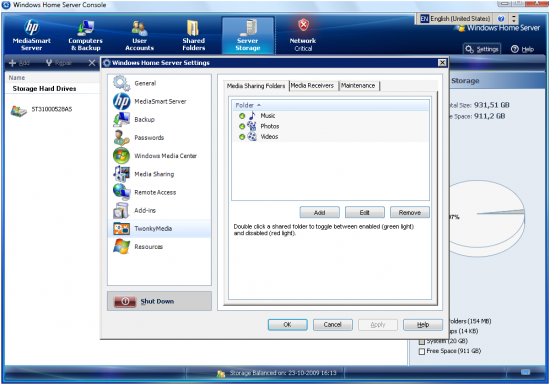Viewport: 550px width, 385px height.
Task: Click the Repair toolbar item
Action: point(59,63)
